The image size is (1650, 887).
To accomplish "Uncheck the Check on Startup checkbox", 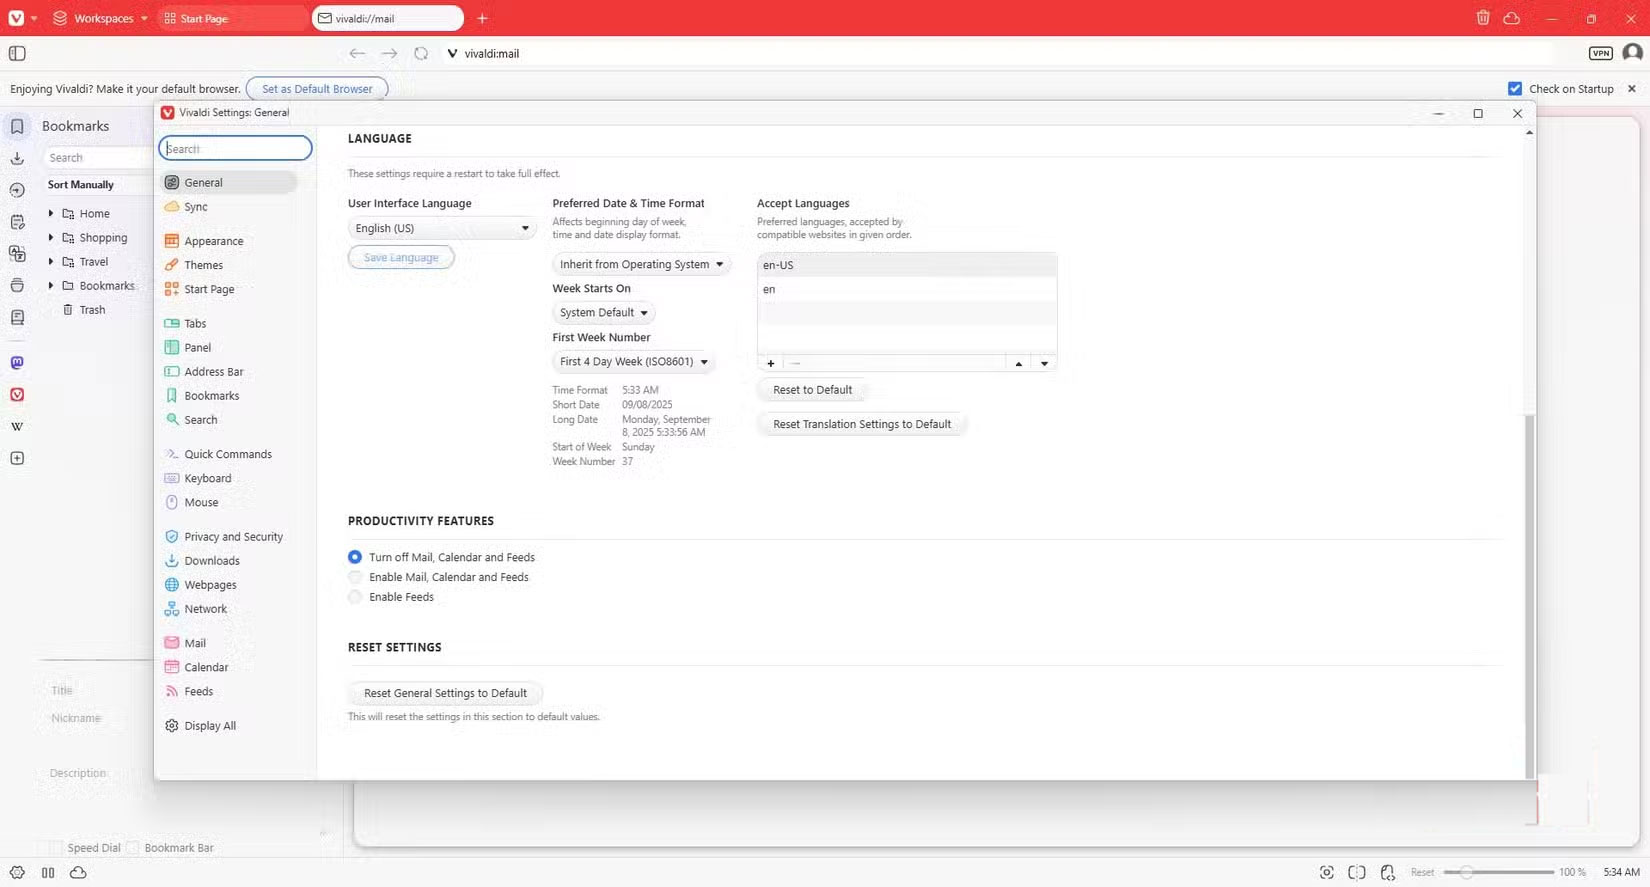I will (1515, 89).
